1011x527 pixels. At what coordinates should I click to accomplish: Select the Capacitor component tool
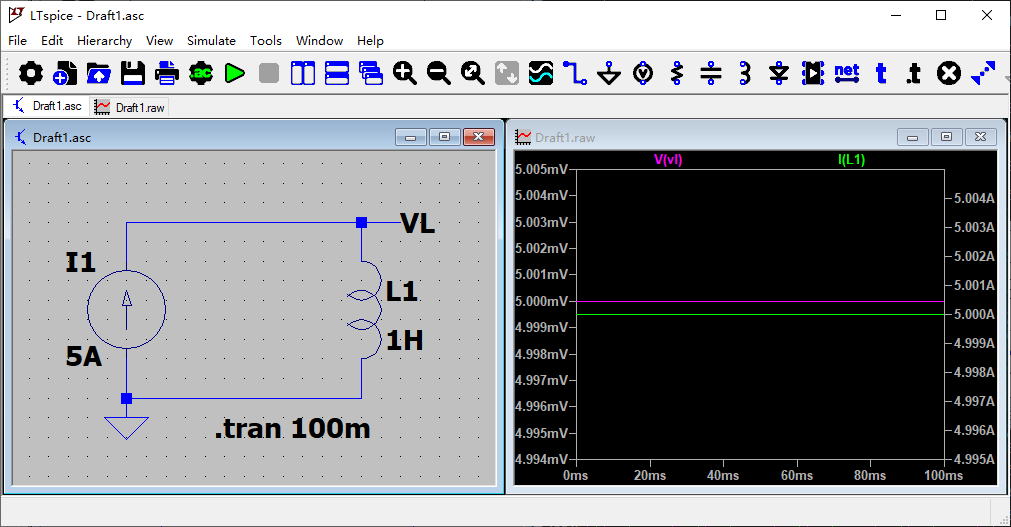click(x=711, y=73)
